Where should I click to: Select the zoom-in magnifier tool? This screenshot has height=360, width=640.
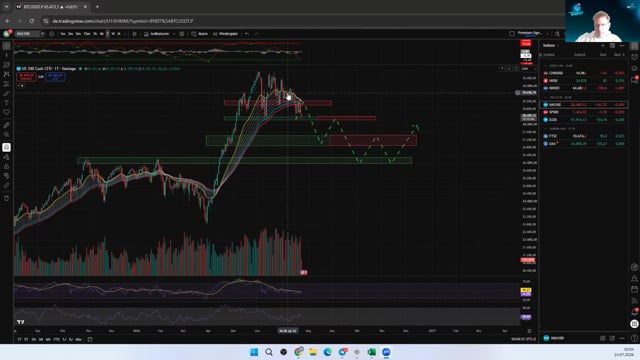(7, 134)
